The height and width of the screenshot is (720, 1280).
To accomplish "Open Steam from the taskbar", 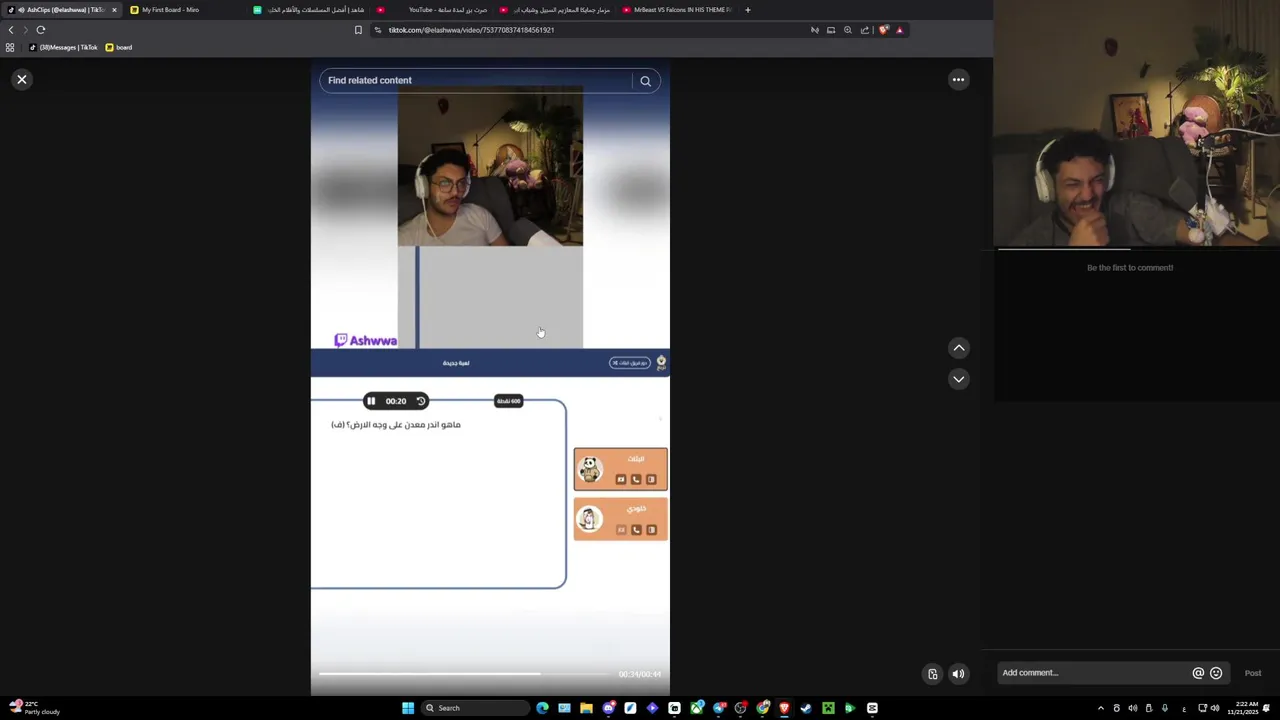I will [x=806, y=708].
